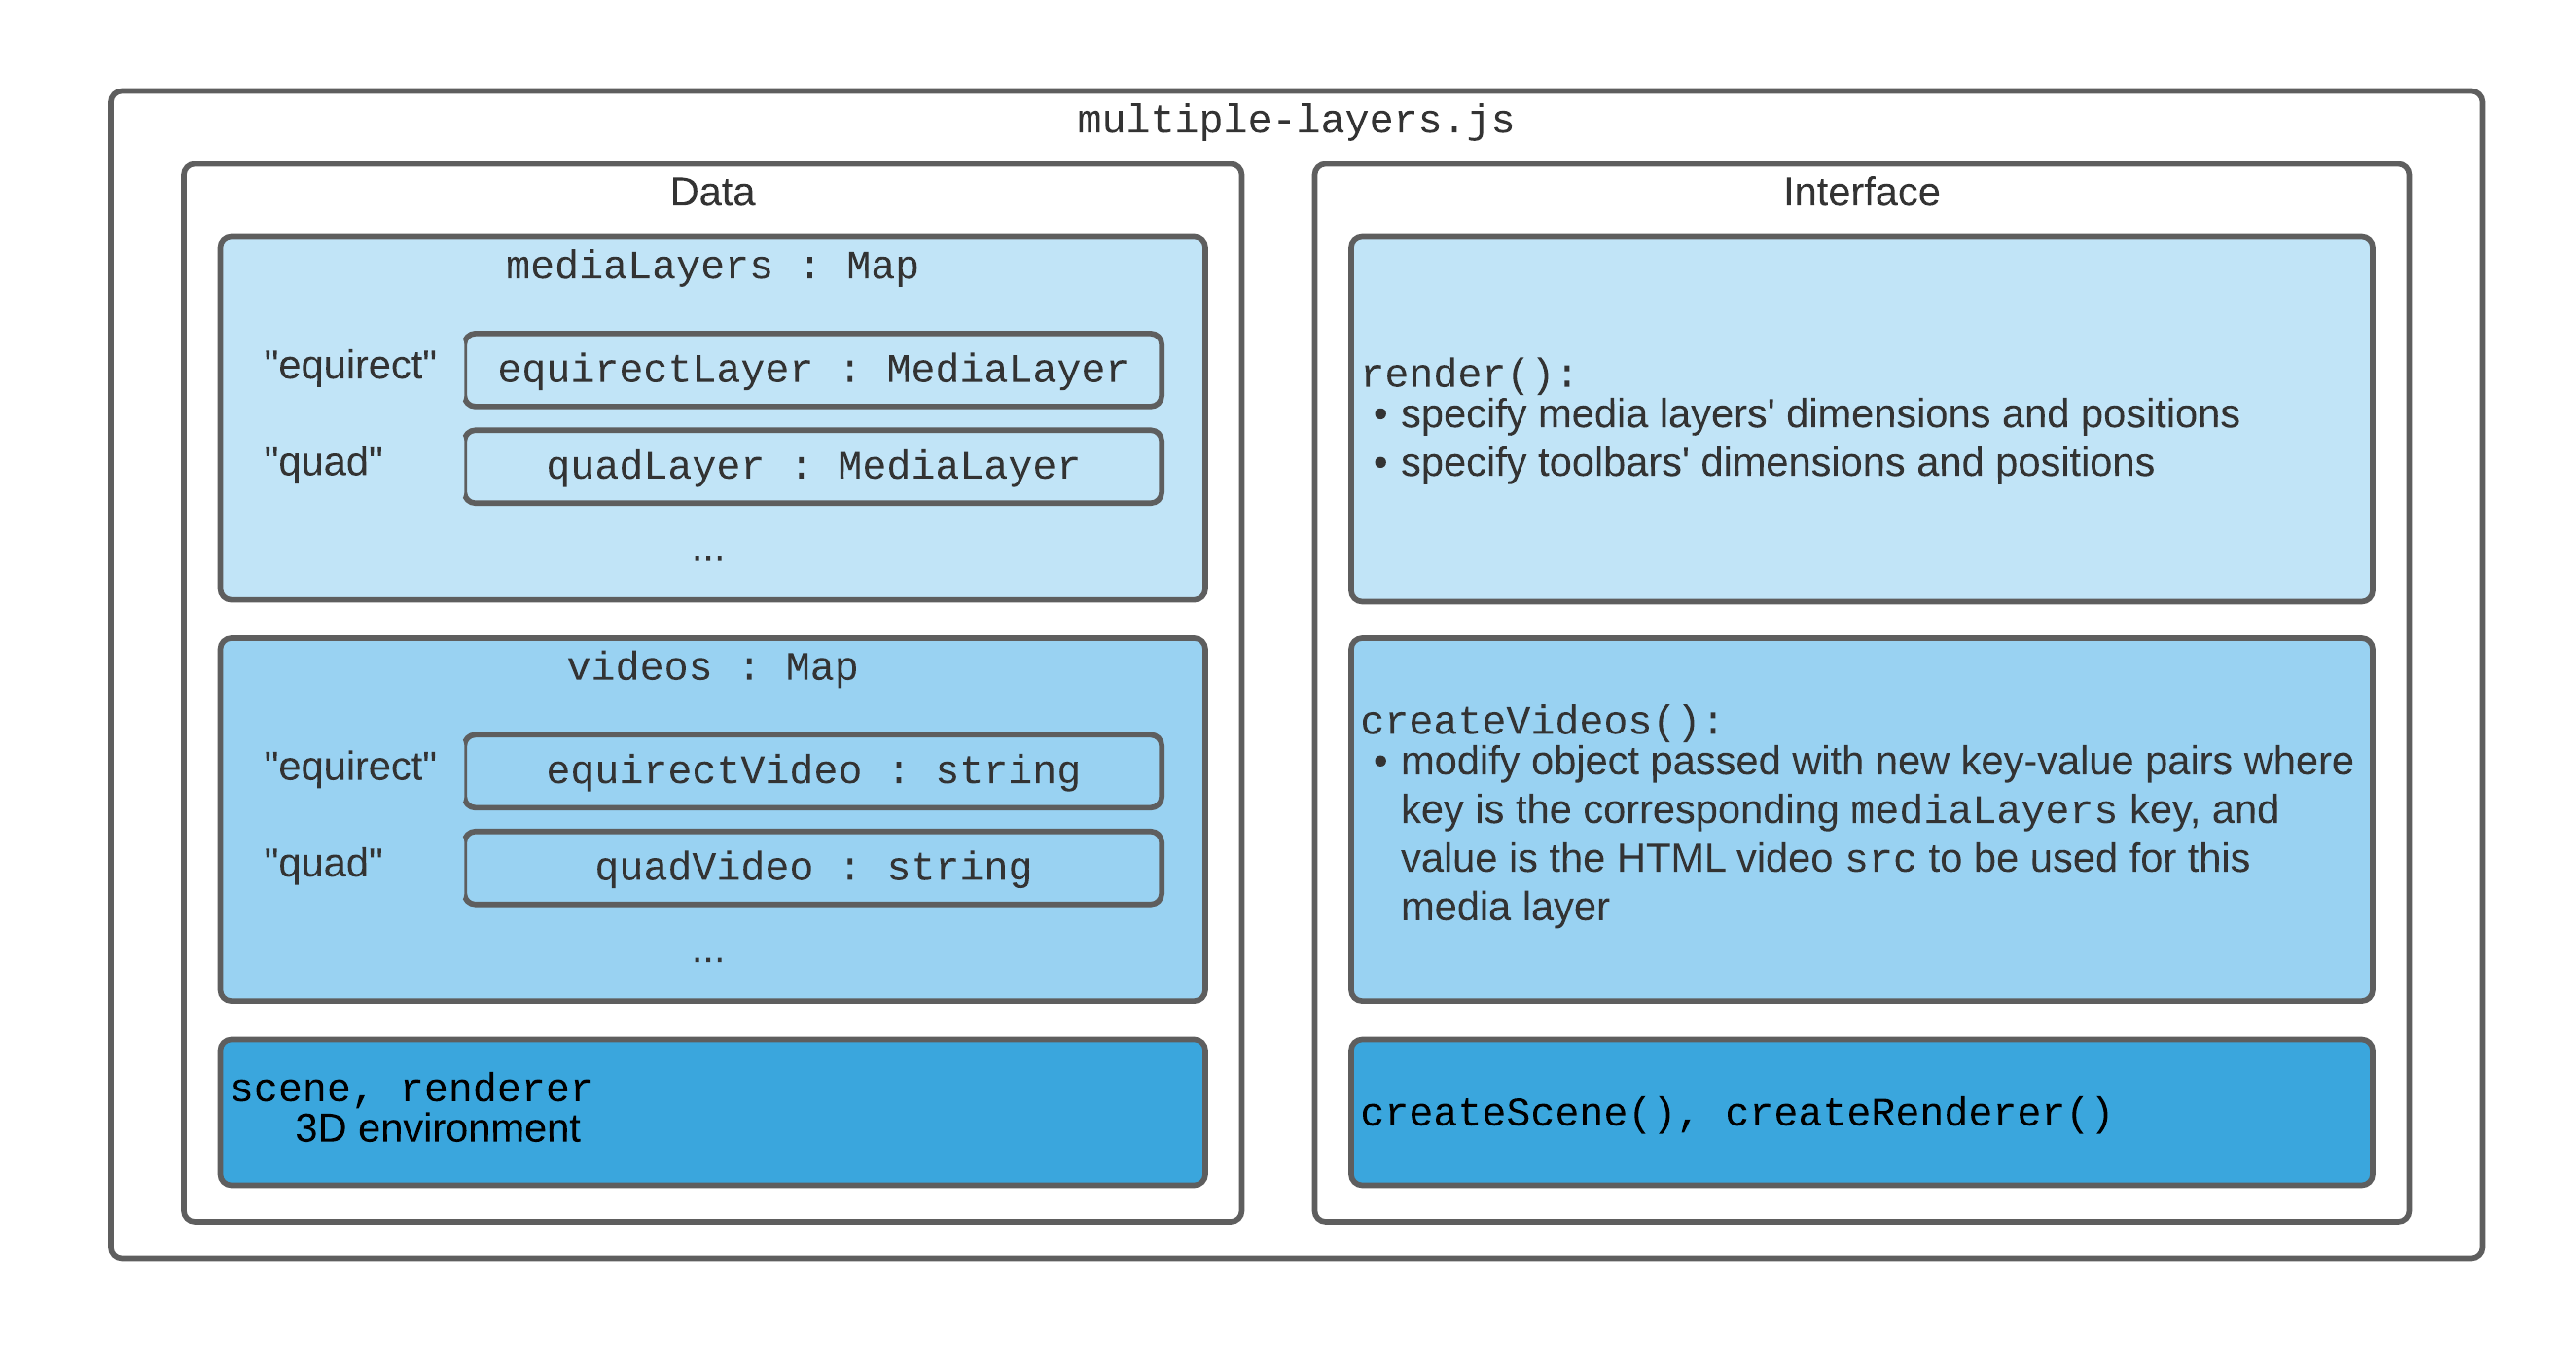Select the createScene(), createRenderer() box
2576x1357 pixels.
[x=1861, y=1112]
